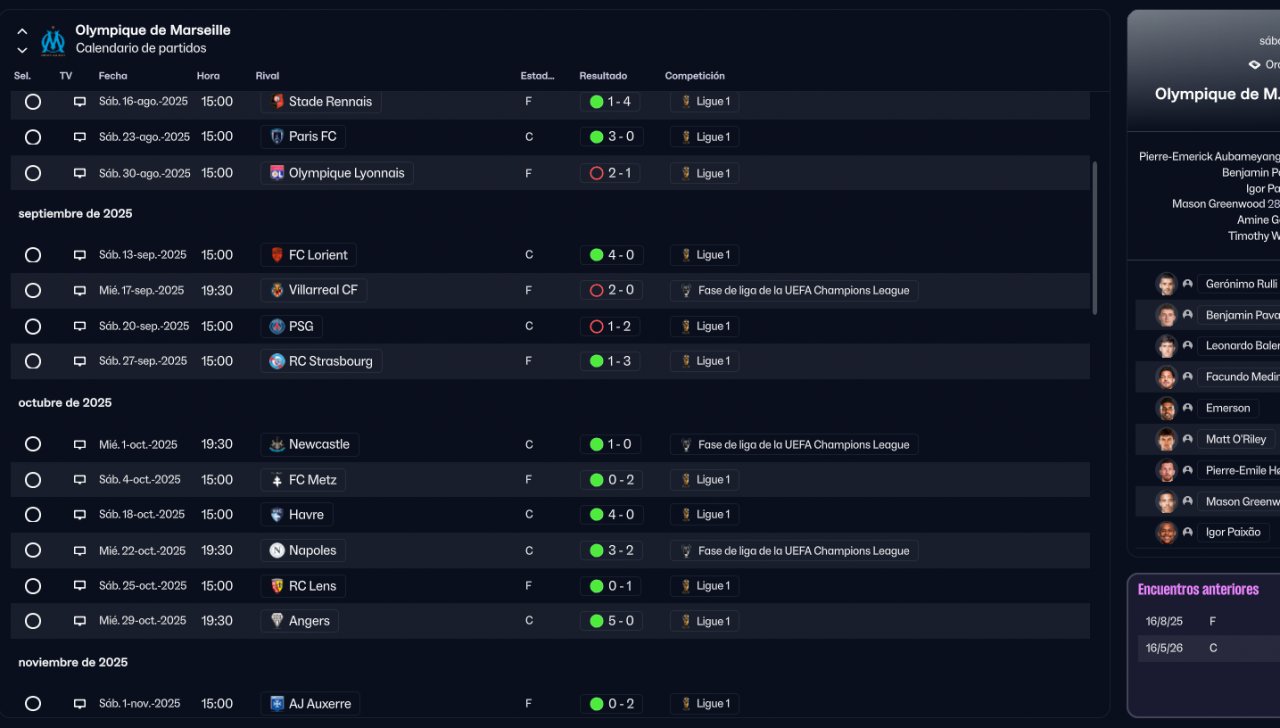Click the TV icon for Stade Rennais match

pyautogui.click(x=80, y=102)
